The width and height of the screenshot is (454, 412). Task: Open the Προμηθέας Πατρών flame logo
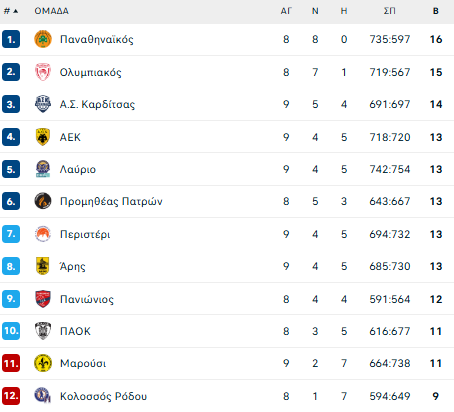pyautogui.click(x=43, y=201)
